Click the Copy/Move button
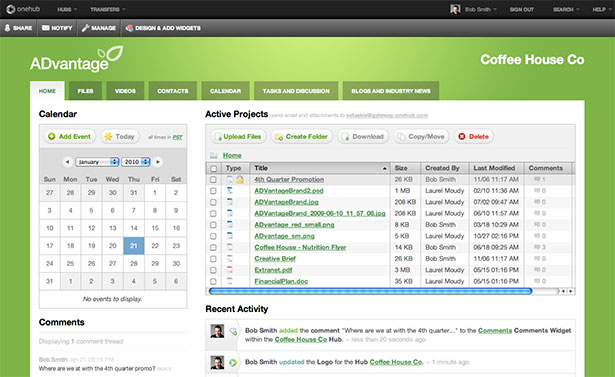The width and height of the screenshot is (615, 377). coord(422,137)
